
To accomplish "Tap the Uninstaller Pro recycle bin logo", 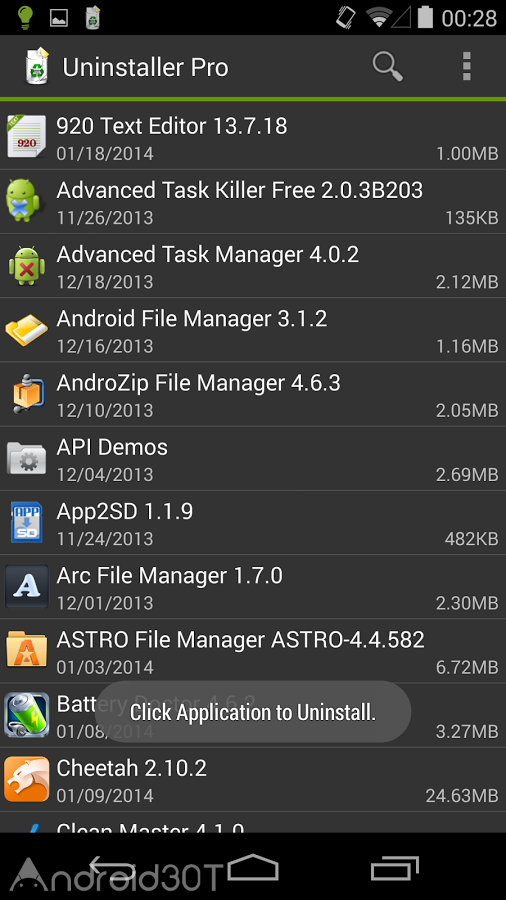I will (x=37, y=67).
